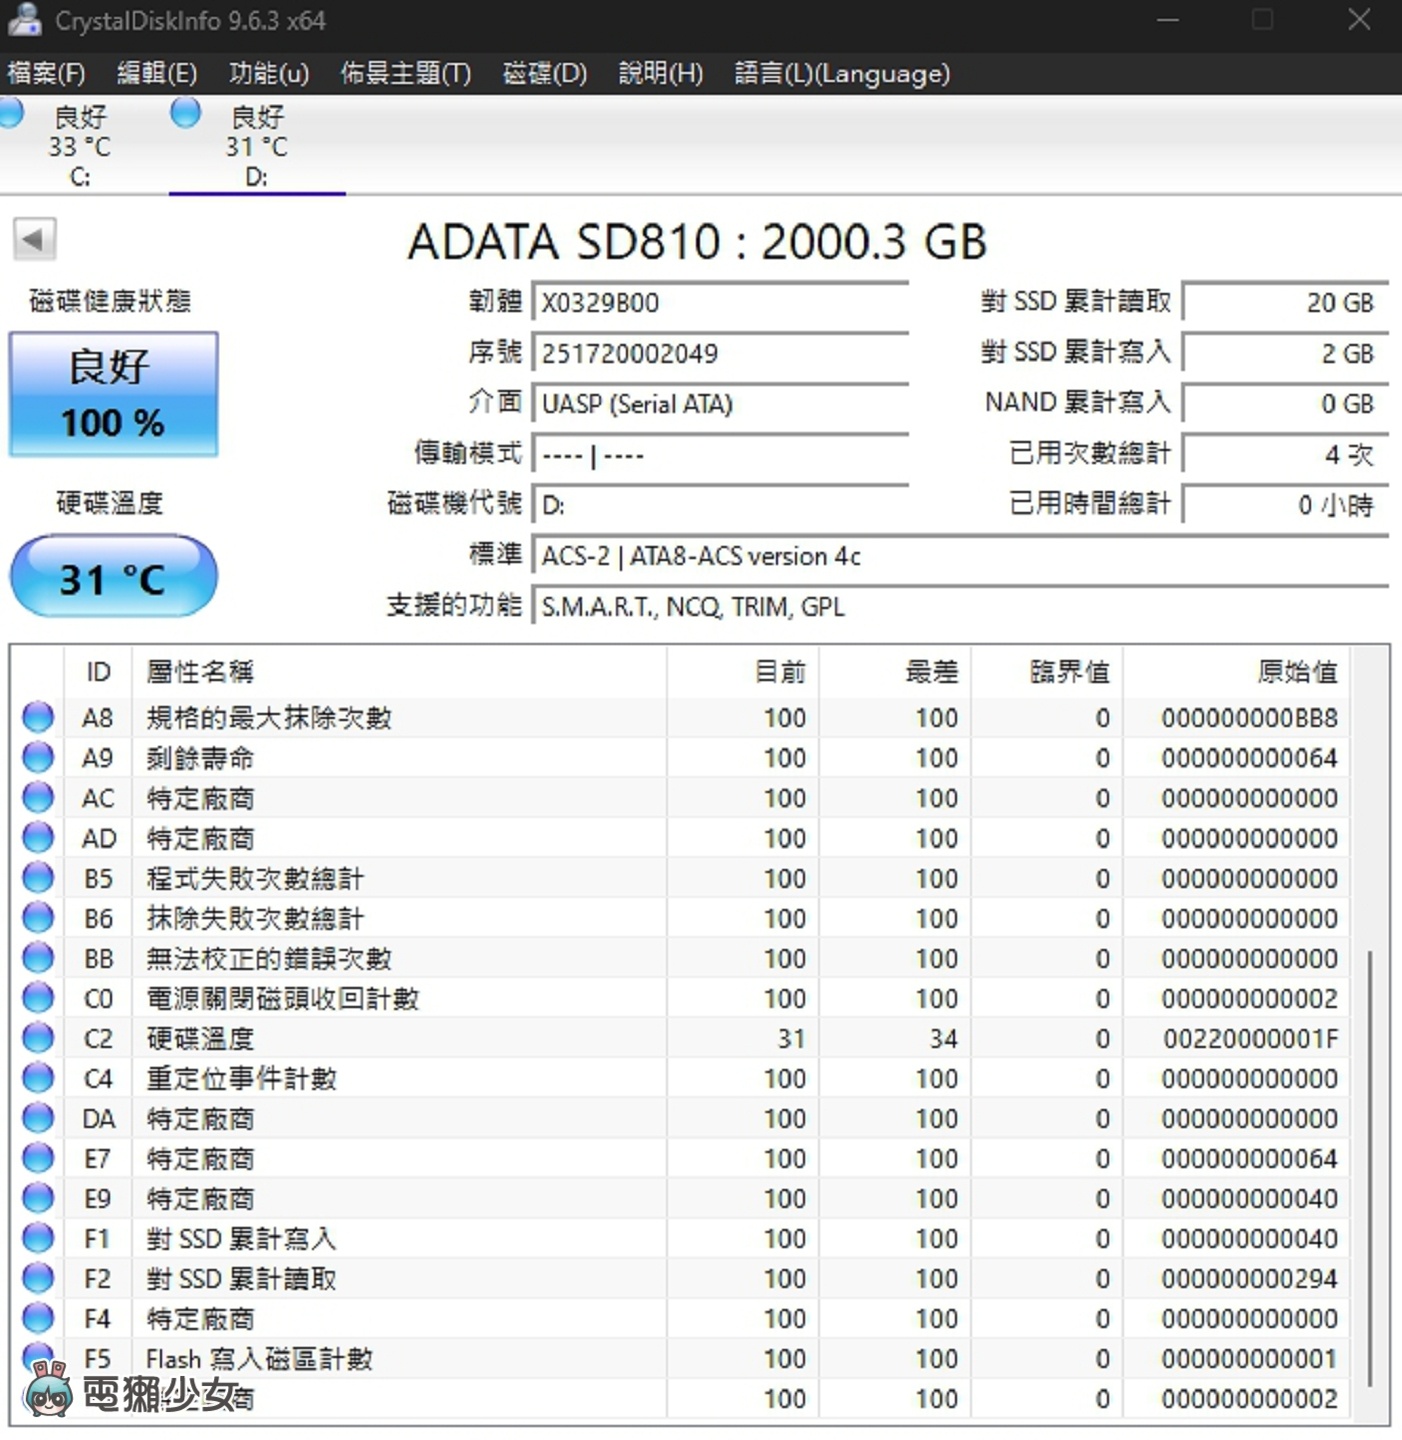Image resolution: width=1402 pixels, height=1440 pixels.
Task: Click the C: drive health status circle
Action: [11, 112]
